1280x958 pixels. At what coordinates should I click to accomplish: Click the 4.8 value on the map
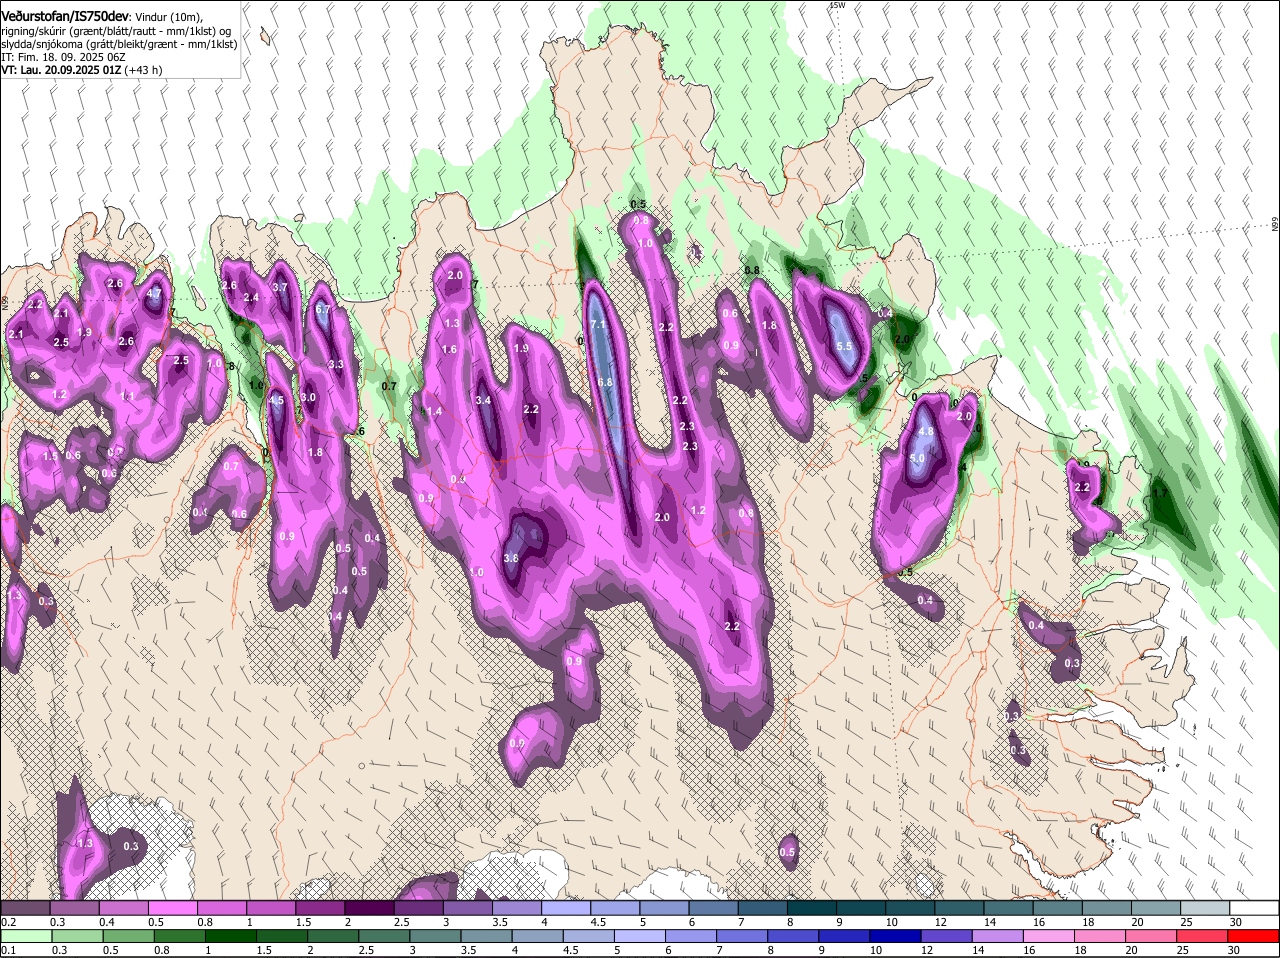(x=926, y=432)
